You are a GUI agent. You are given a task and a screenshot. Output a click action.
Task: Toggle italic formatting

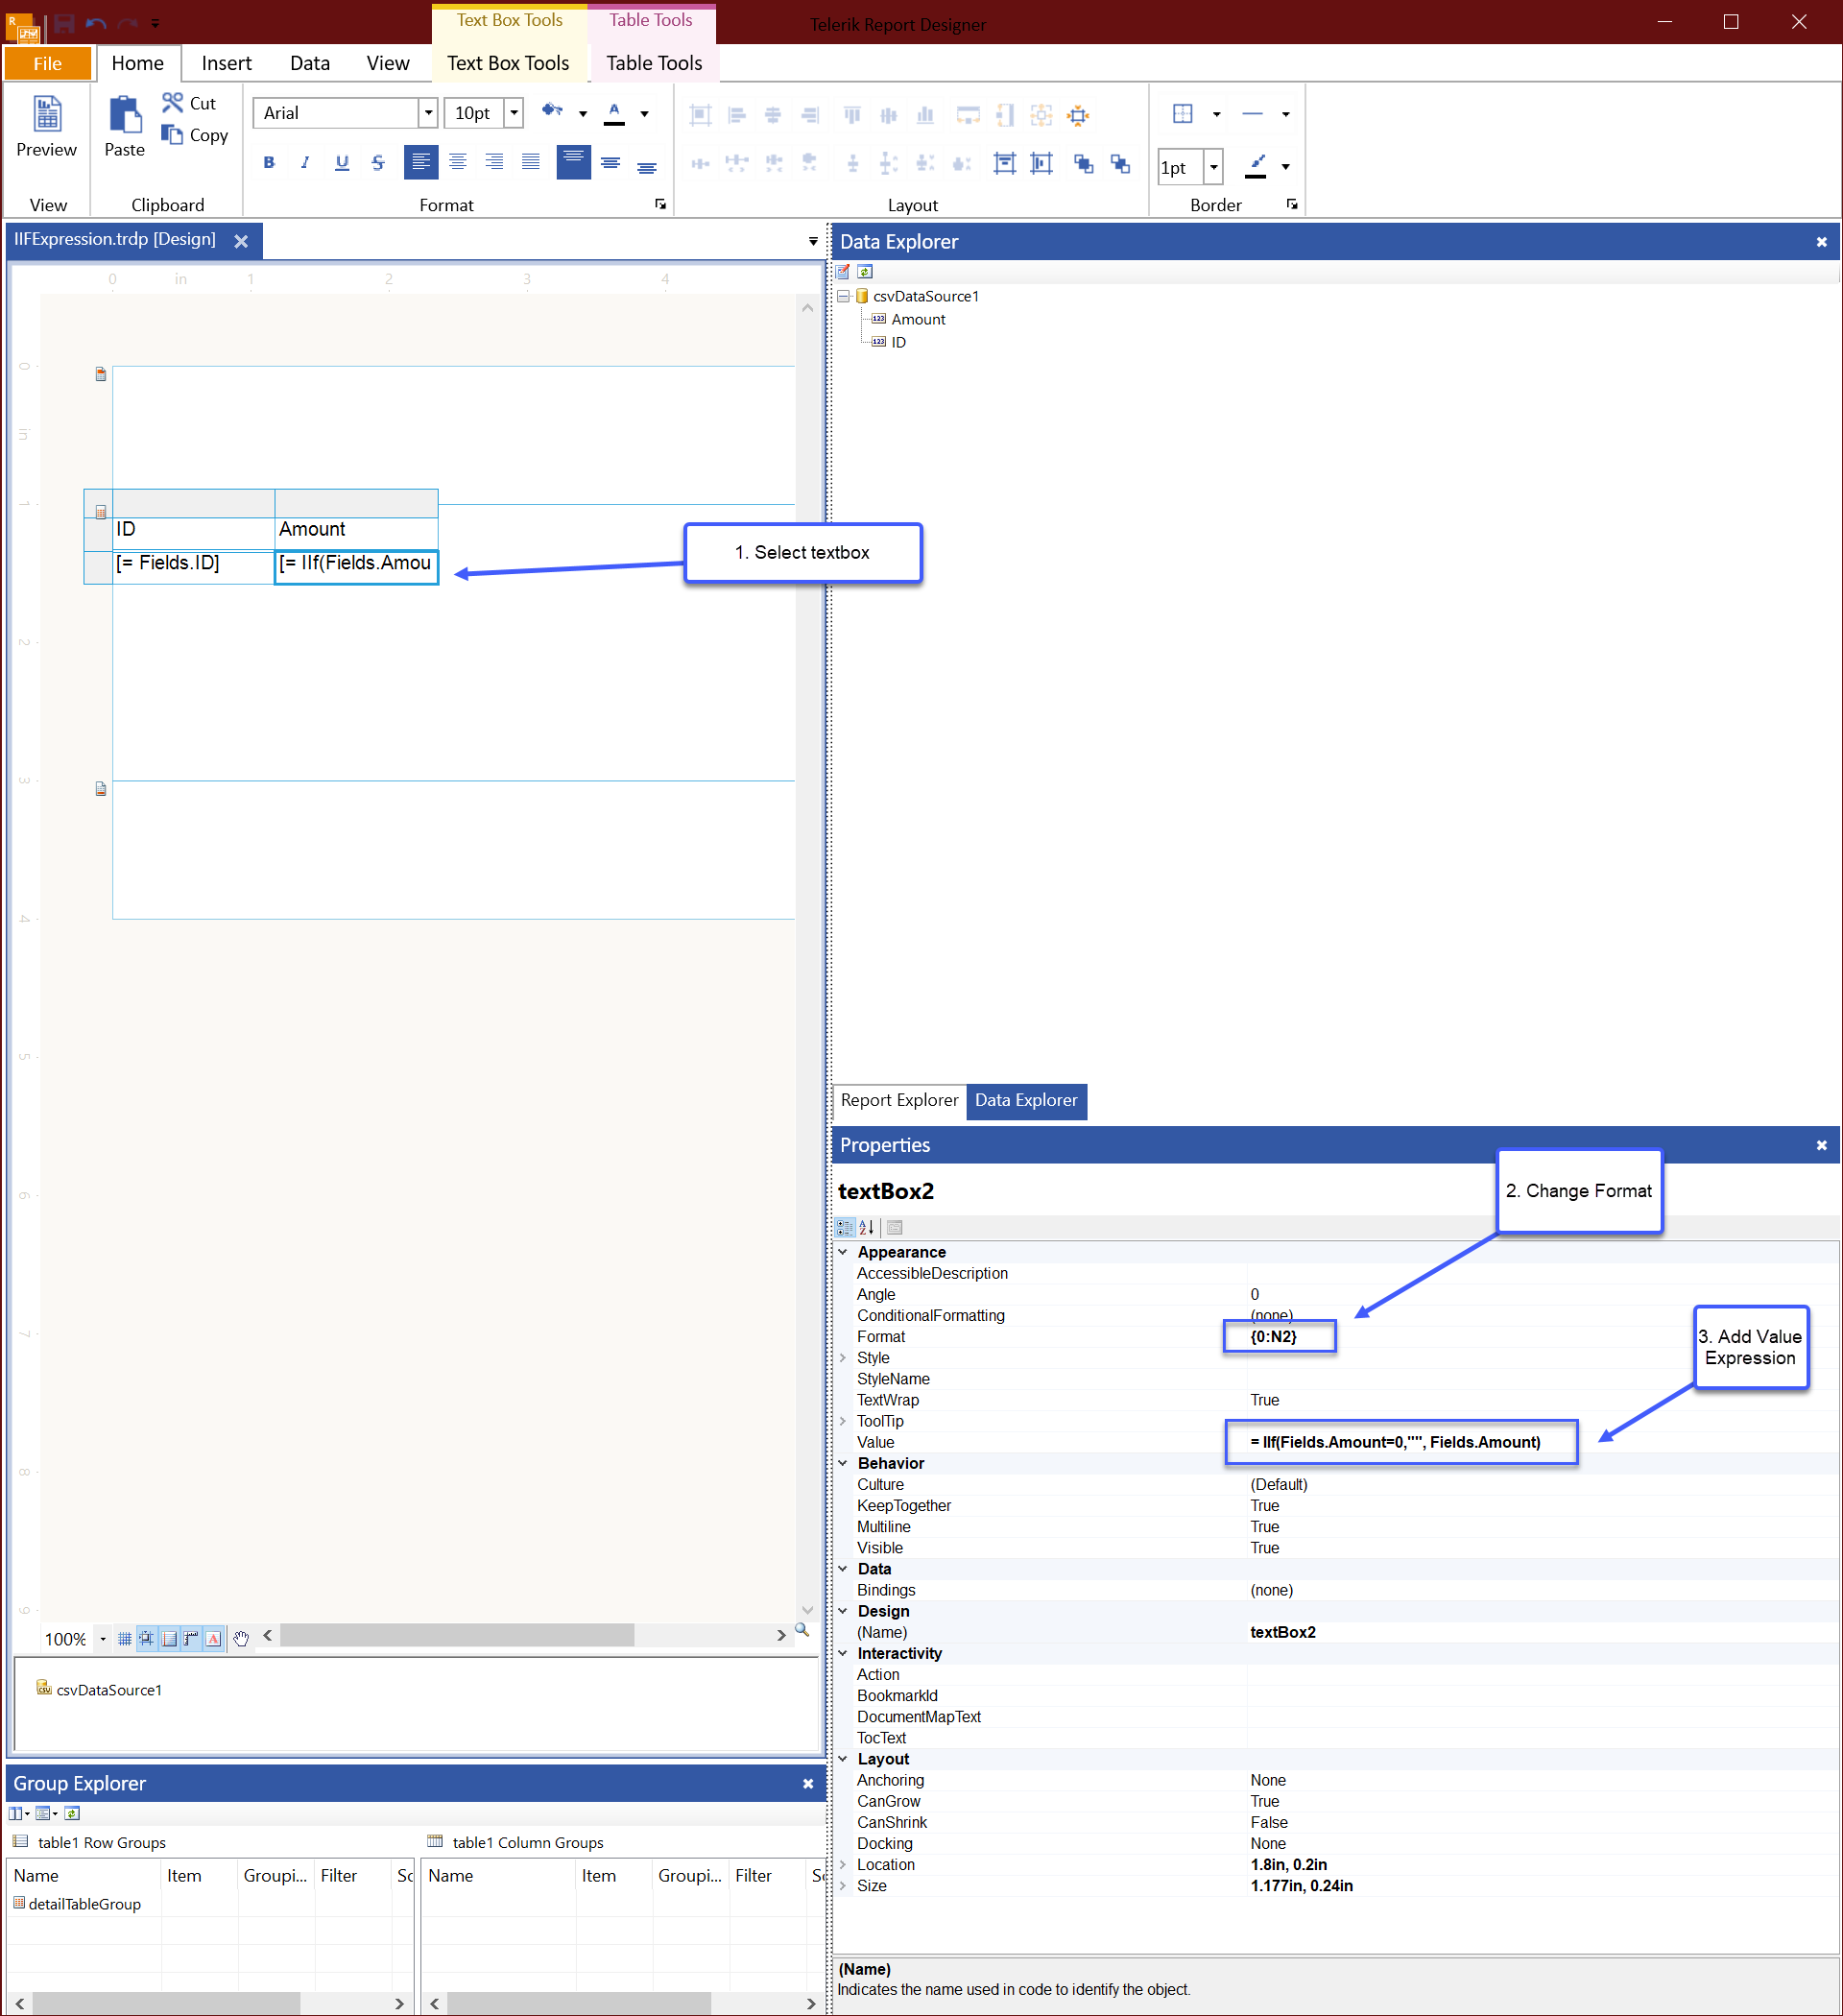[305, 162]
